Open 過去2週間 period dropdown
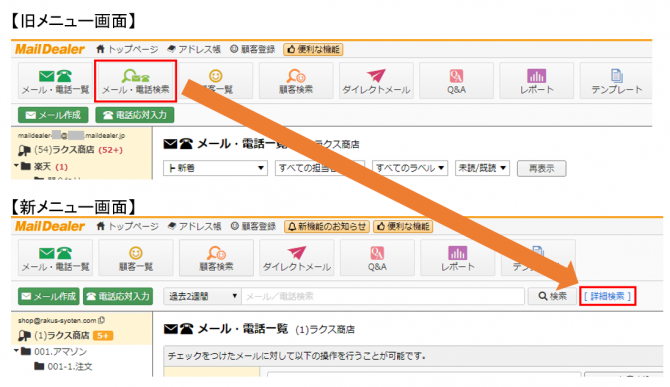Screen dimensions: 670x387 click(203, 296)
